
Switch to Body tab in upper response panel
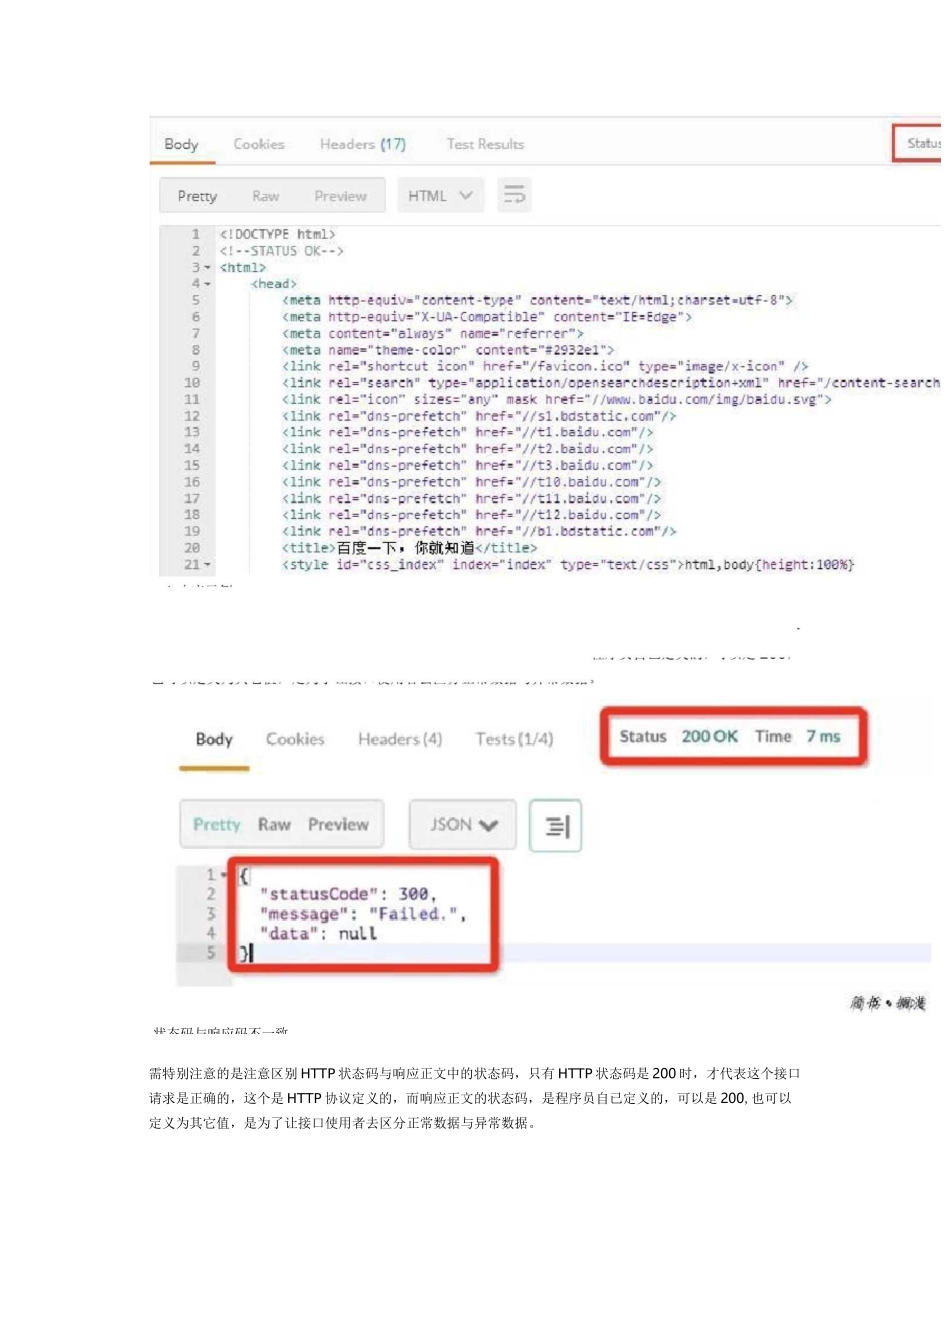181,144
